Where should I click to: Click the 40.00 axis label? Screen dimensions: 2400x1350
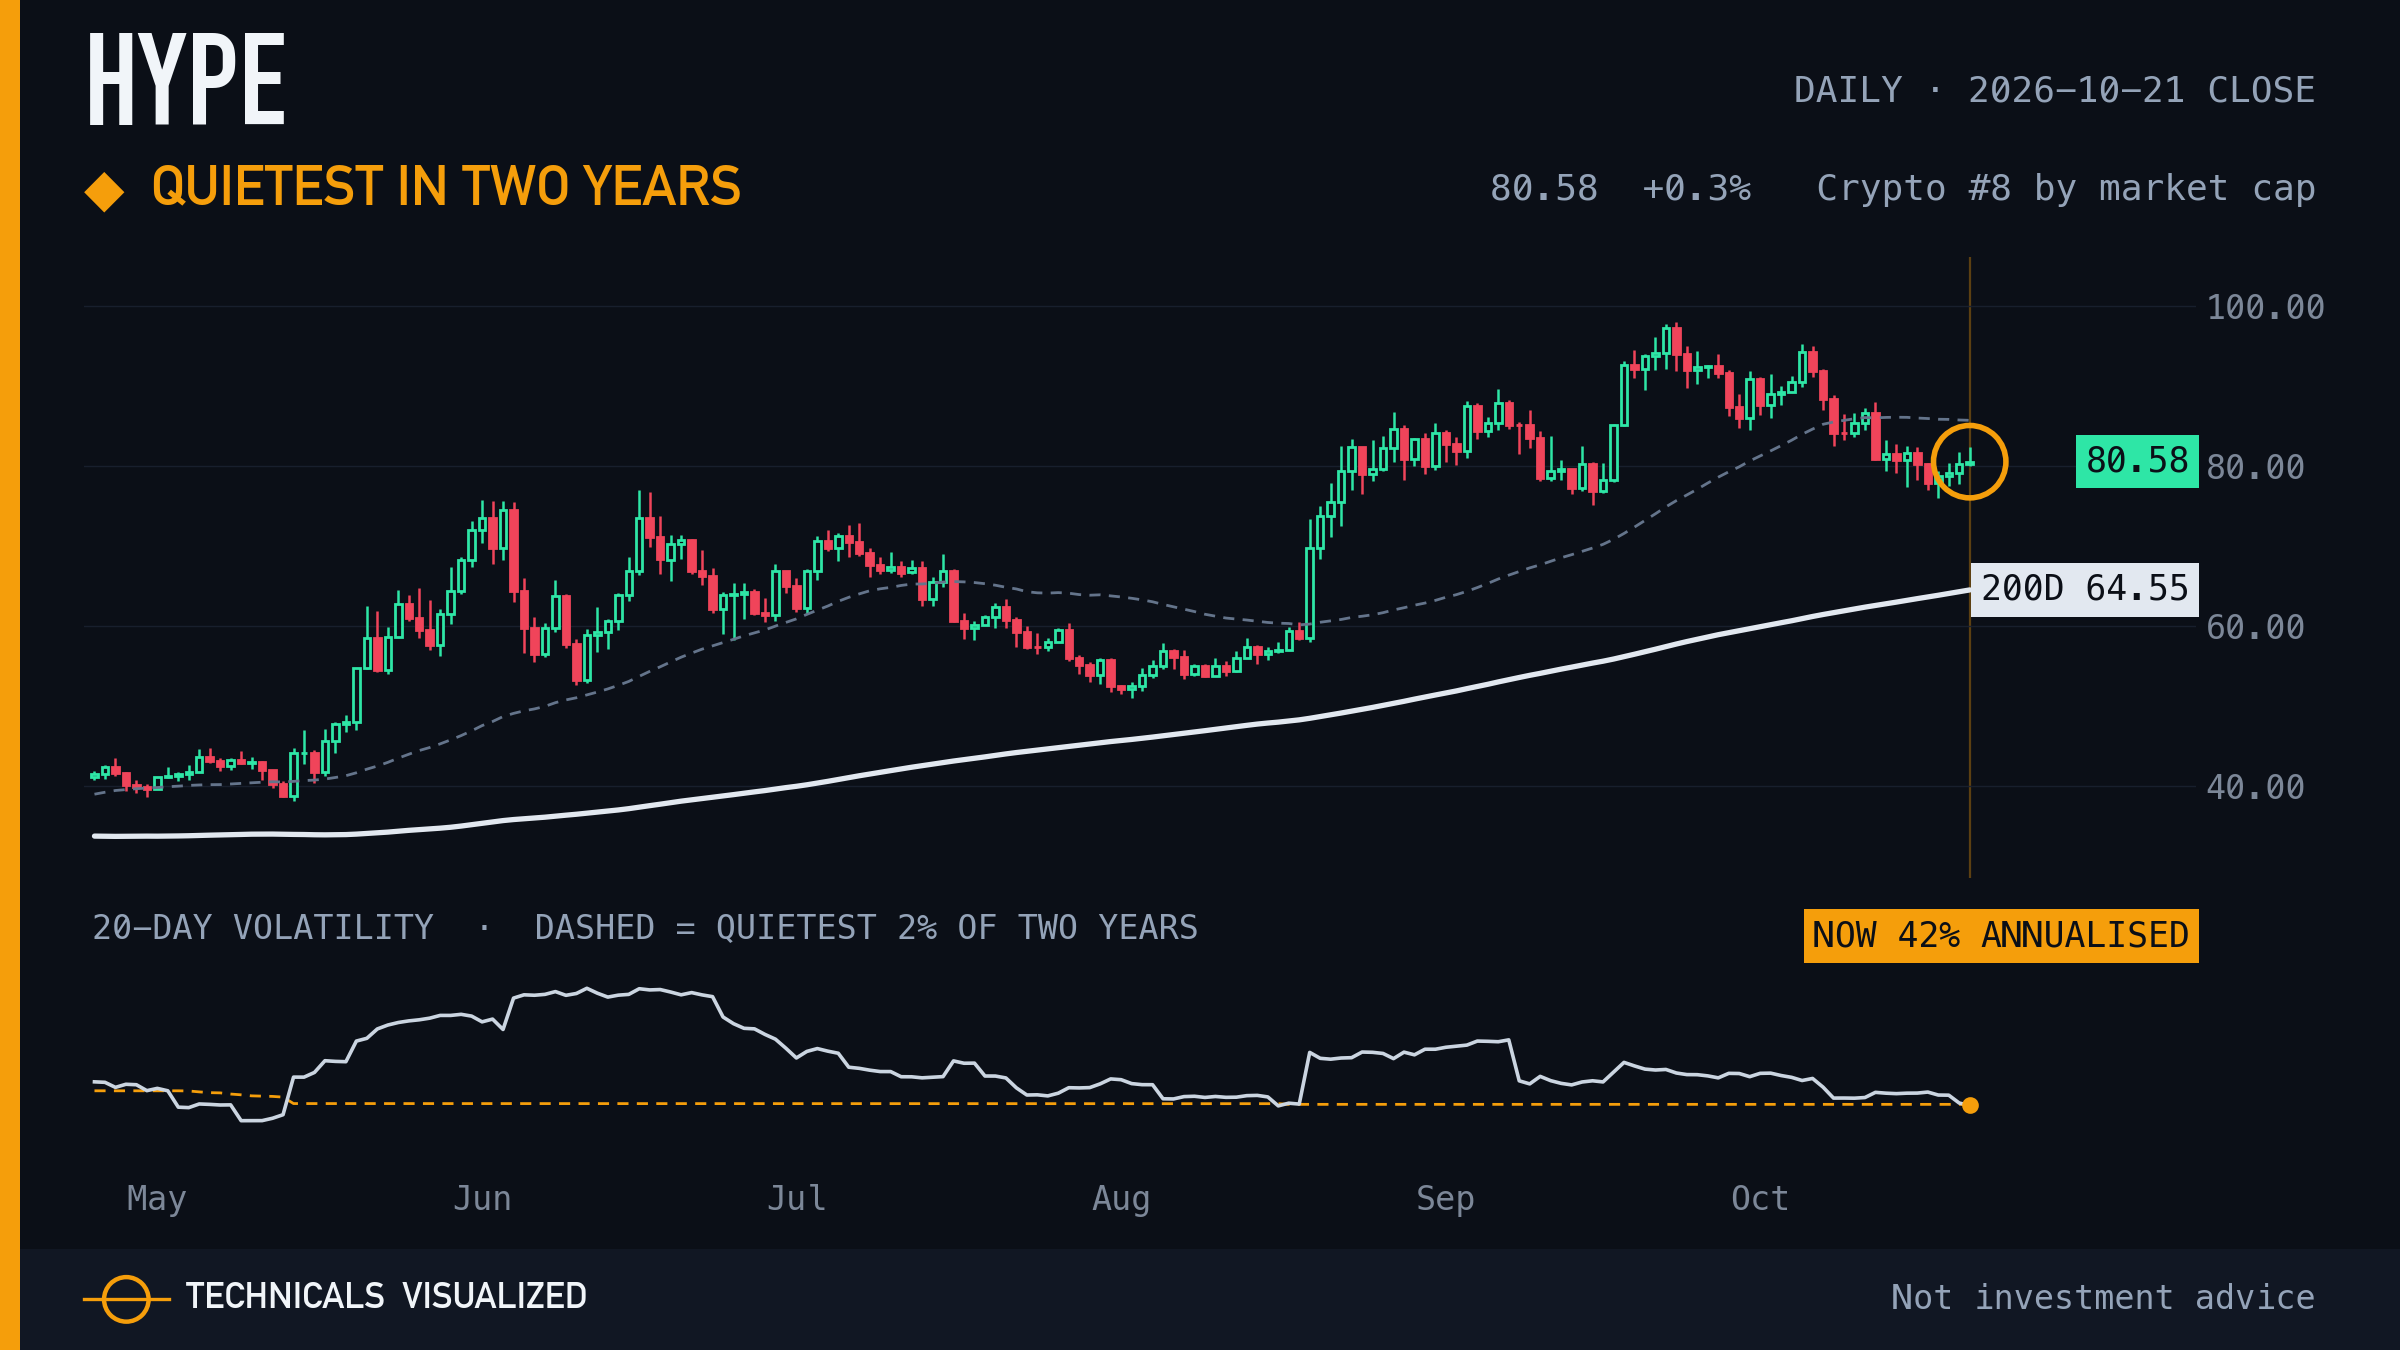(2255, 787)
